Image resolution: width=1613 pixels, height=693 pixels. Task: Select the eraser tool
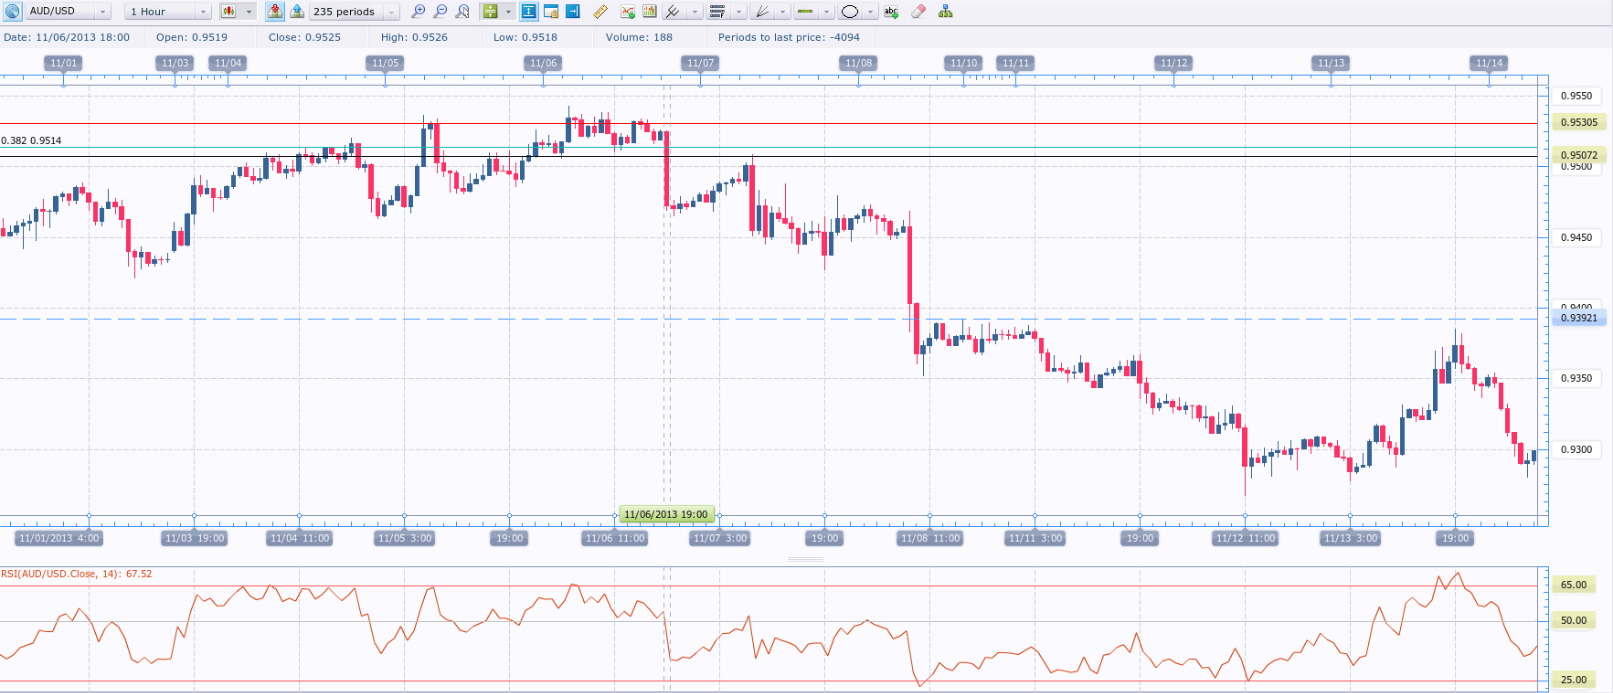click(918, 12)
